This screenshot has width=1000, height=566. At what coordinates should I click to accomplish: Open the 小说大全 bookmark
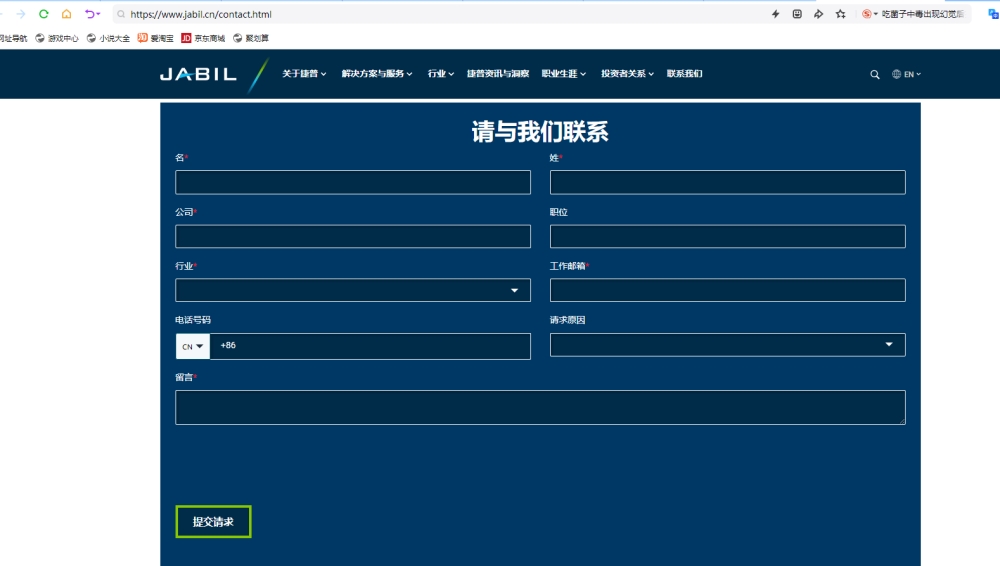pos(108,38)
